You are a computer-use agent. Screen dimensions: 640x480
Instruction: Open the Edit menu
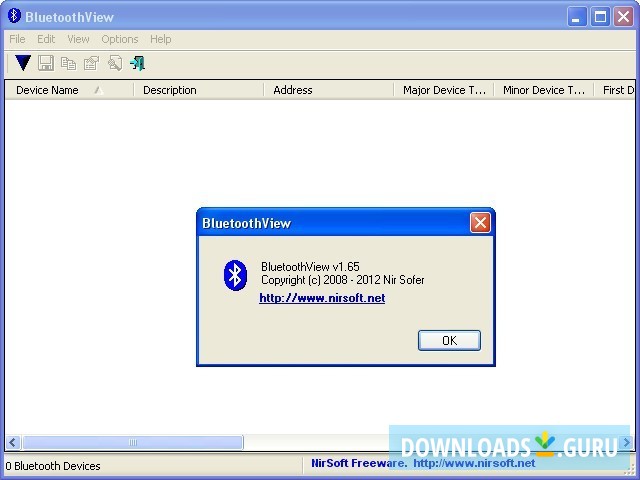pyautogui.click(x=46, y=39)
